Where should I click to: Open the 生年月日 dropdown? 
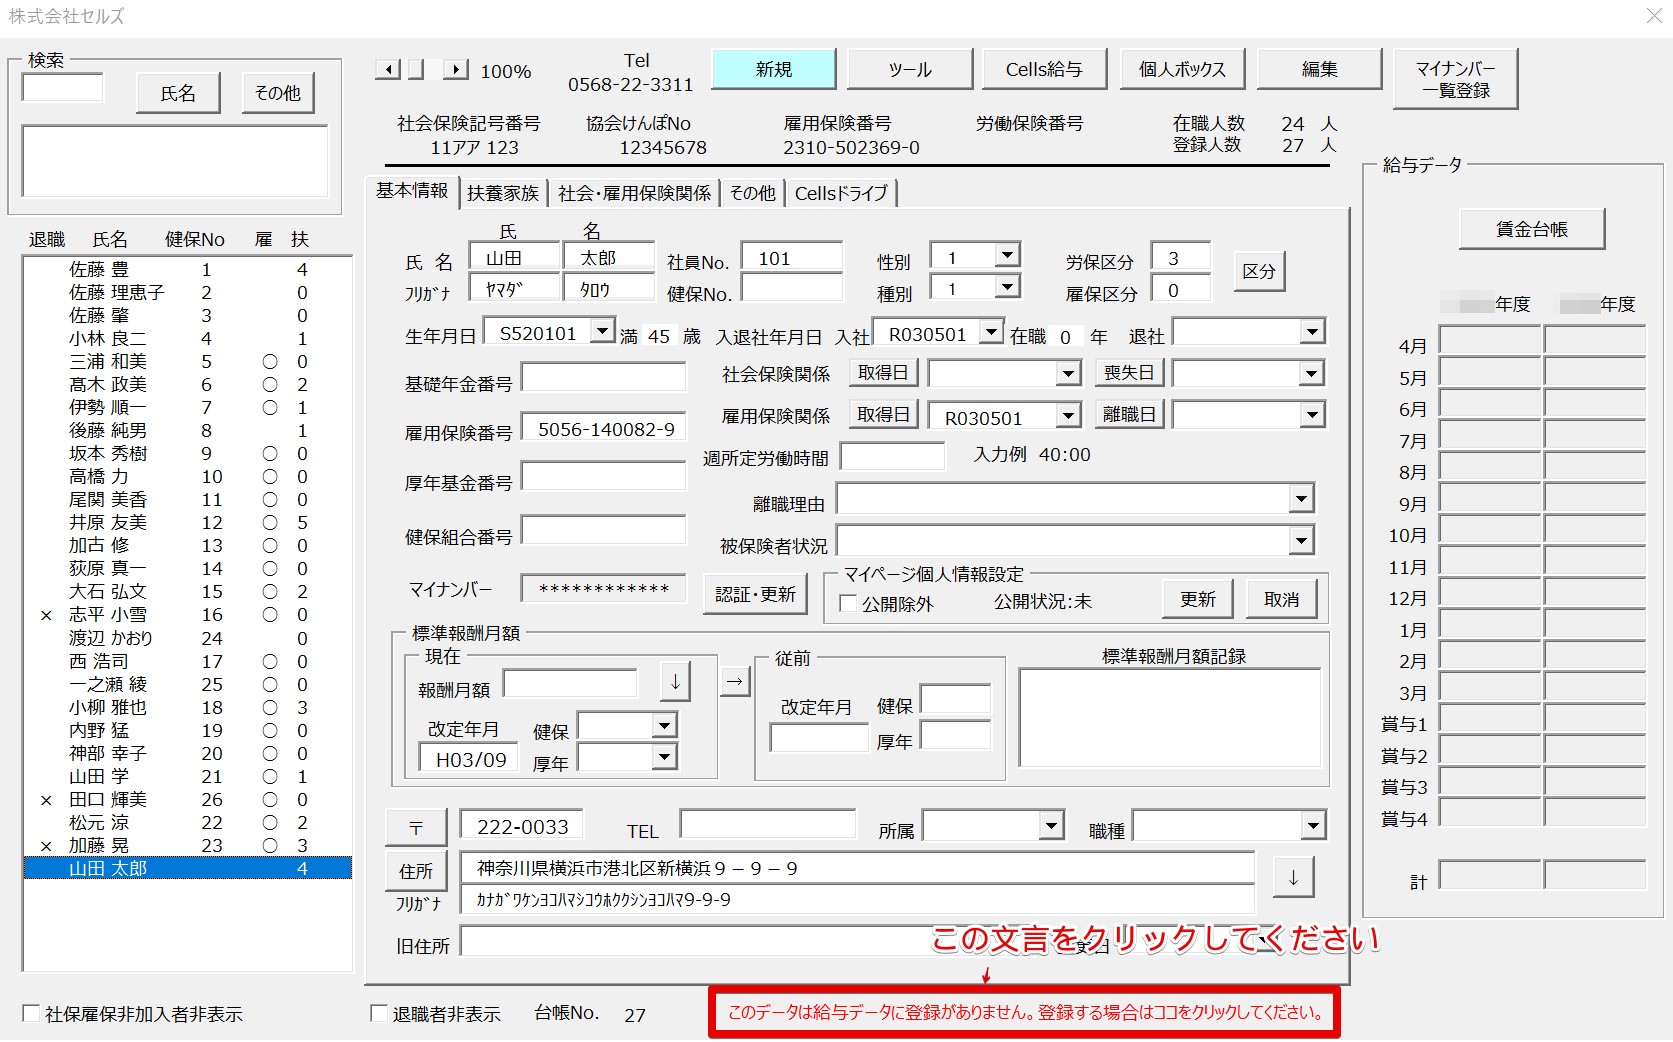tap(603, 331)
